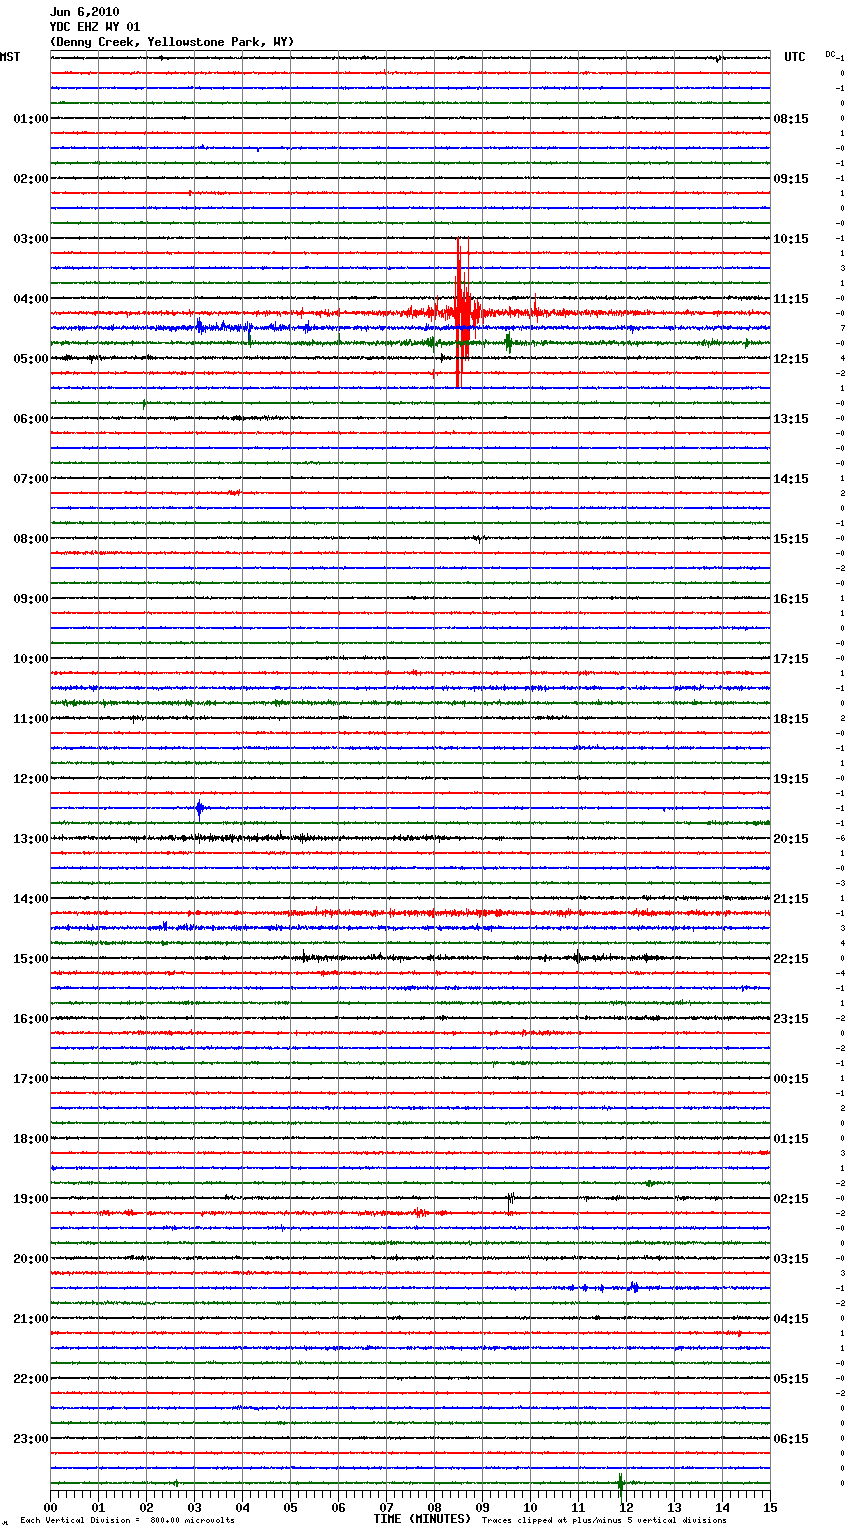Select the 'YDC EHZ WY 01' station label
The image size is (850, 1534).
(95, 27)
